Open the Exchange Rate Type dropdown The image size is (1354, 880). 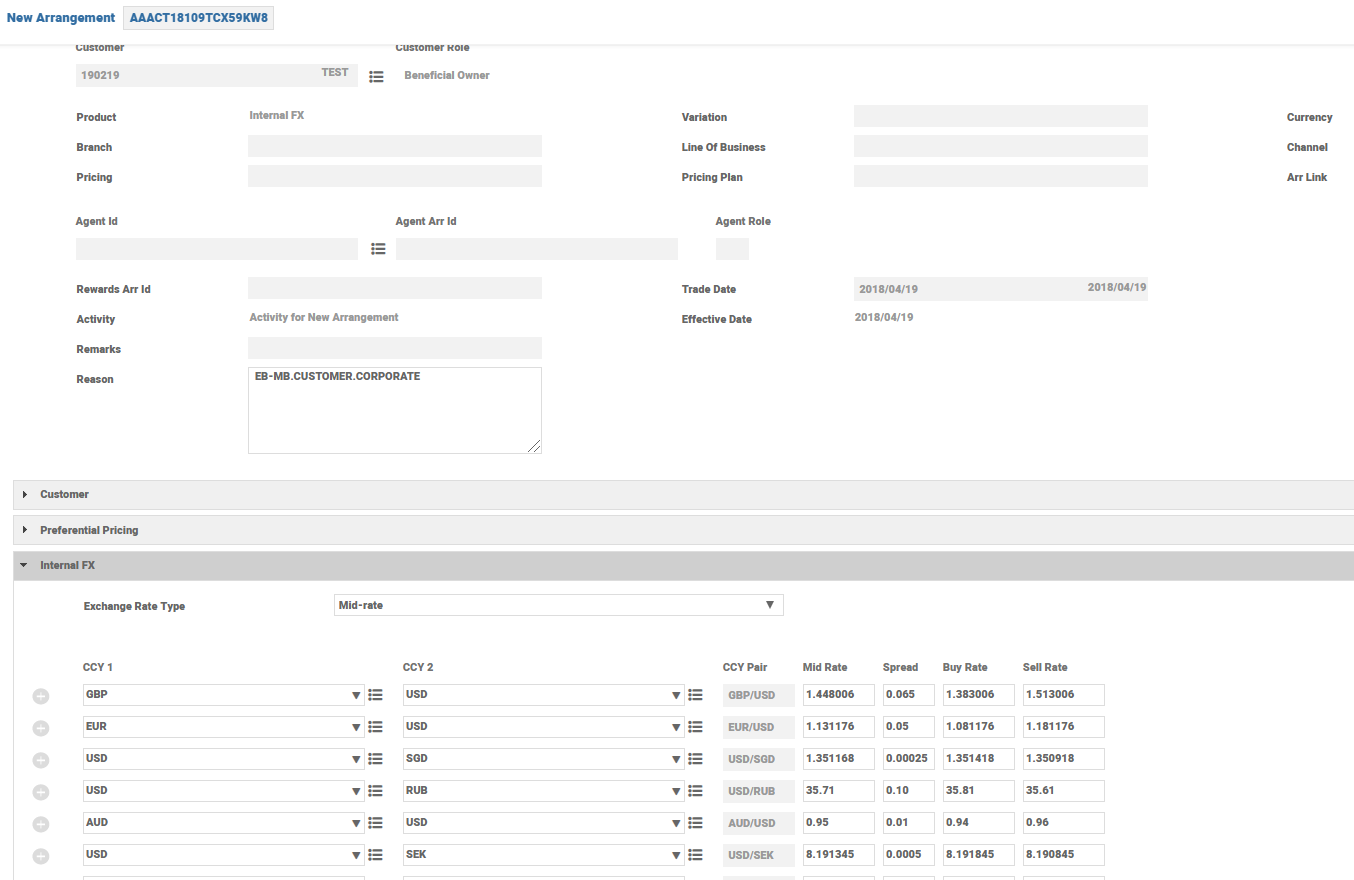tap(558, 605)
